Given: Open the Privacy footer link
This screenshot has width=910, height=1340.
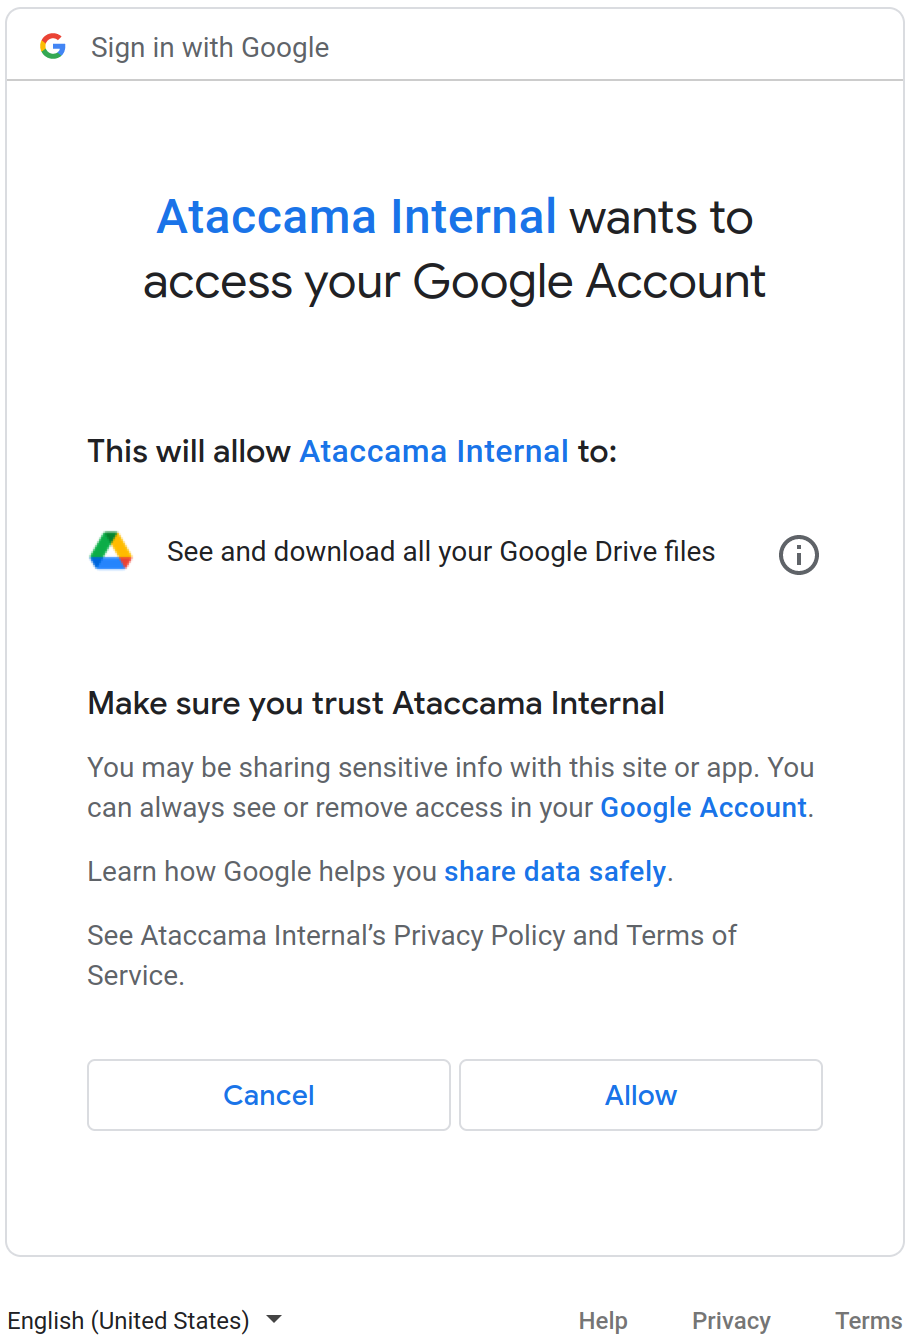Looking at the screenshot, I should (731, 1321).
